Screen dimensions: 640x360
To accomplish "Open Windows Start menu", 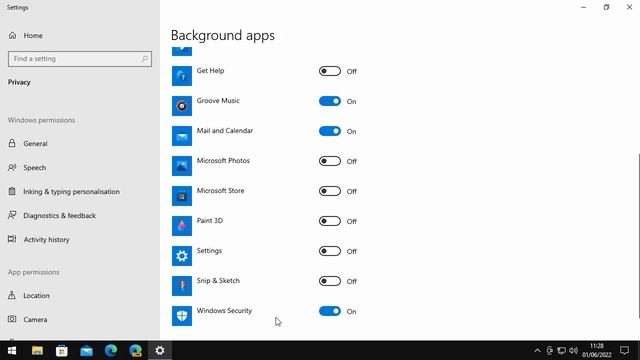I will click(x=12, y=351).
